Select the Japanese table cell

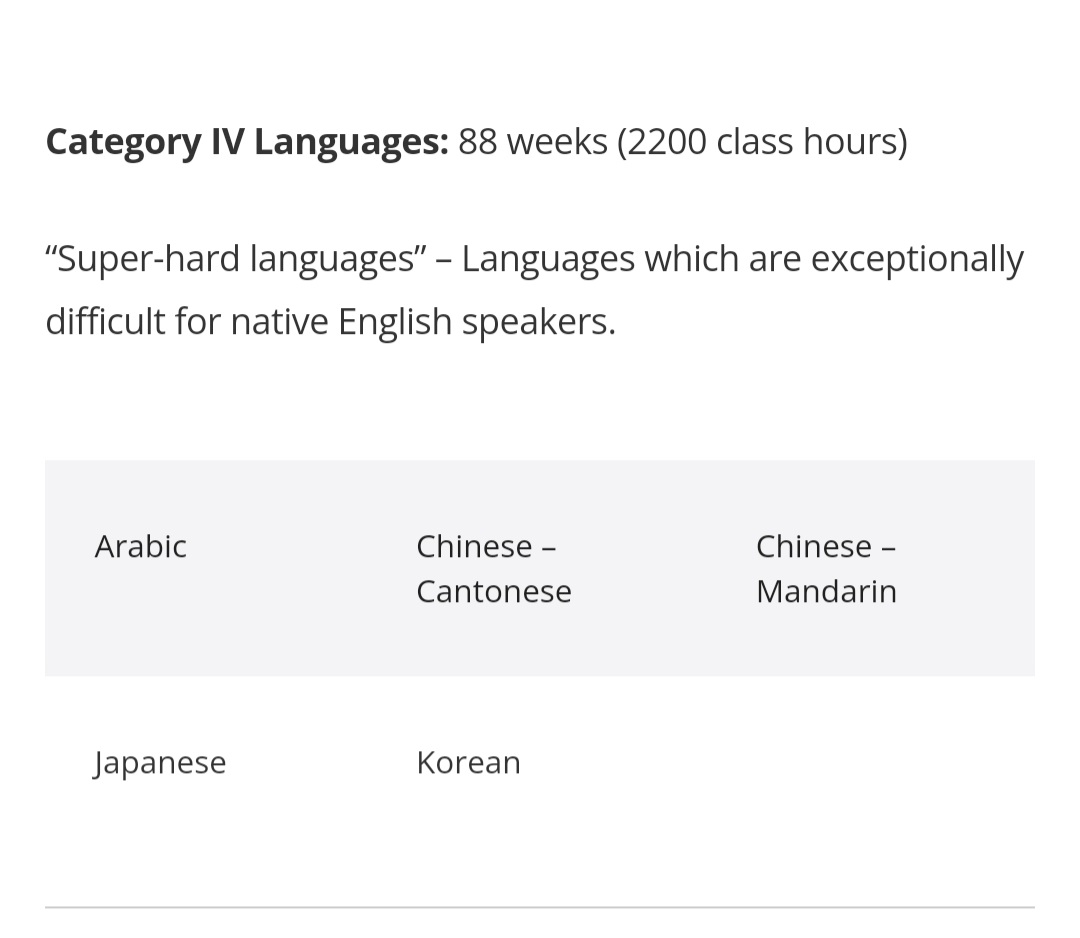[160, 763]
